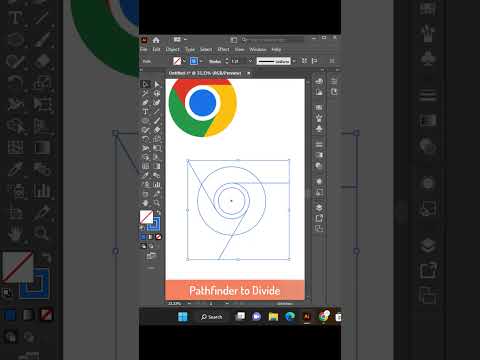Pick the Width tool

coord(146,148)
